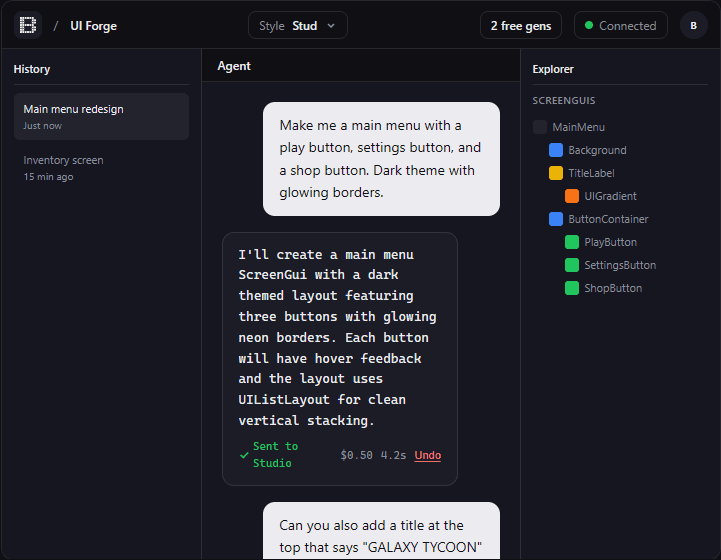This screenshot has width=721, height=560.
Task: Click the 2 free gens button
Action: 521,25
